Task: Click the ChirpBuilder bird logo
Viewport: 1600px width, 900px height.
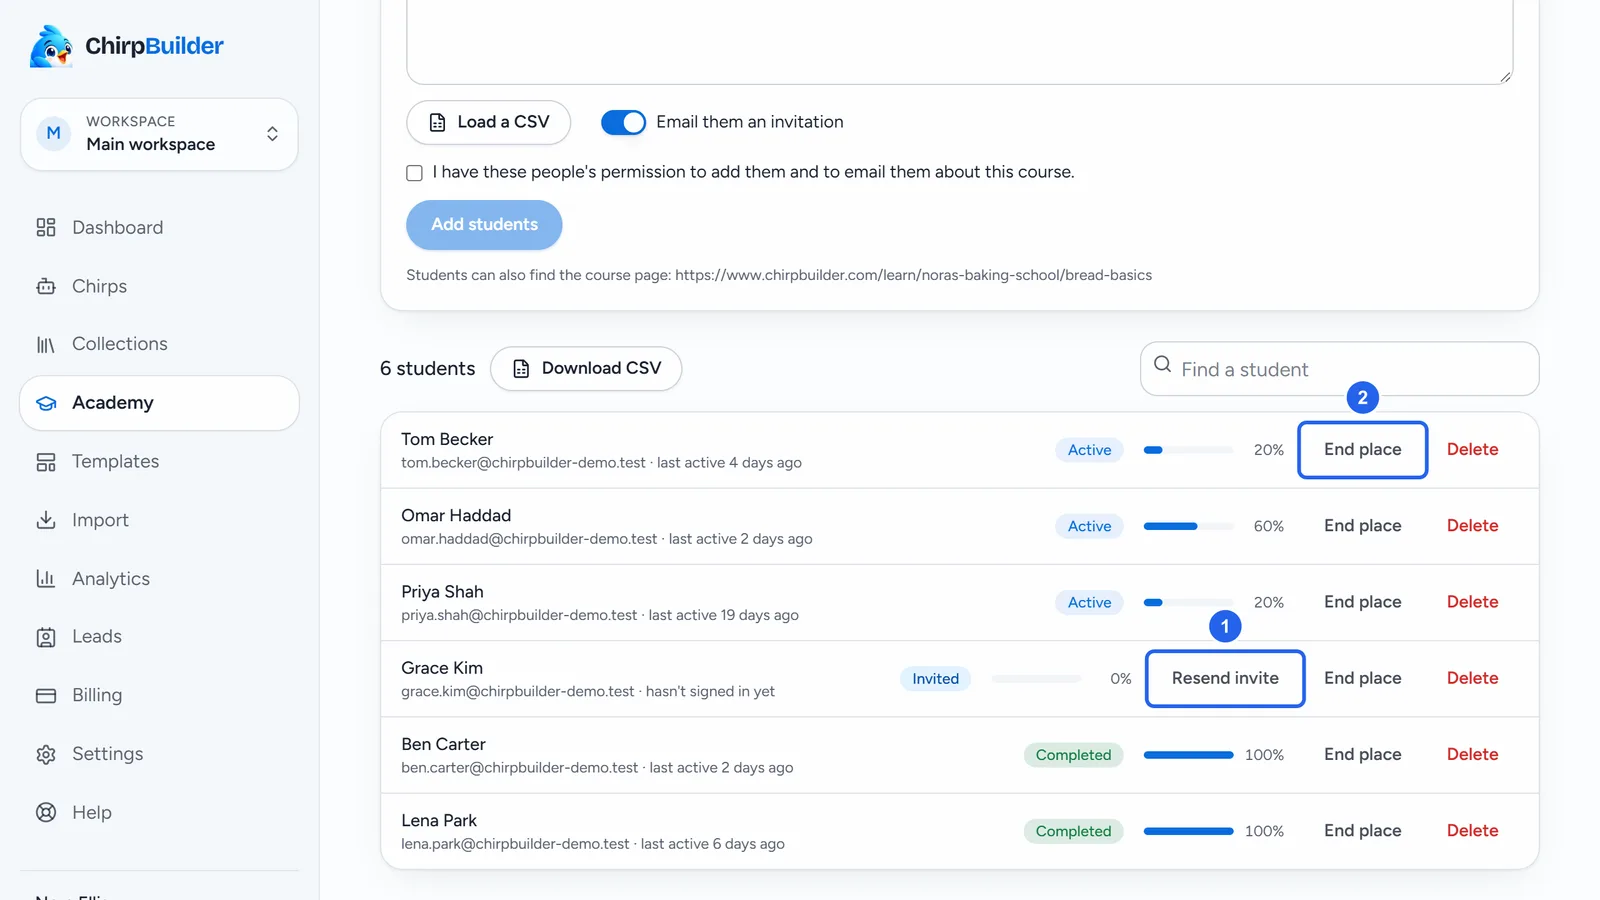Action: coord(51,46)
